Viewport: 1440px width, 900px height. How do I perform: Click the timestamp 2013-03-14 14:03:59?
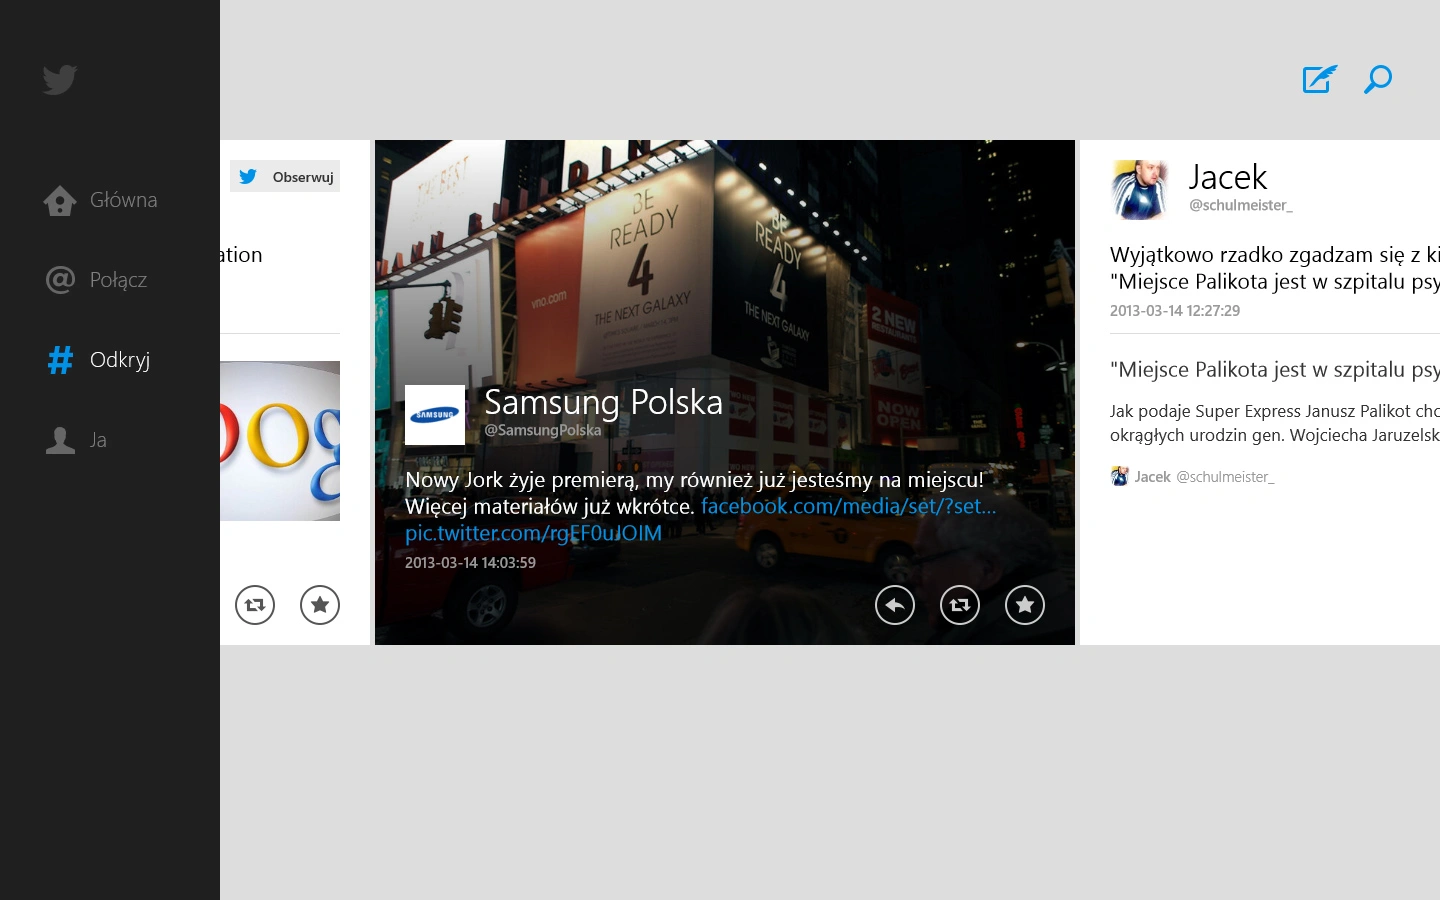point(470,563)
